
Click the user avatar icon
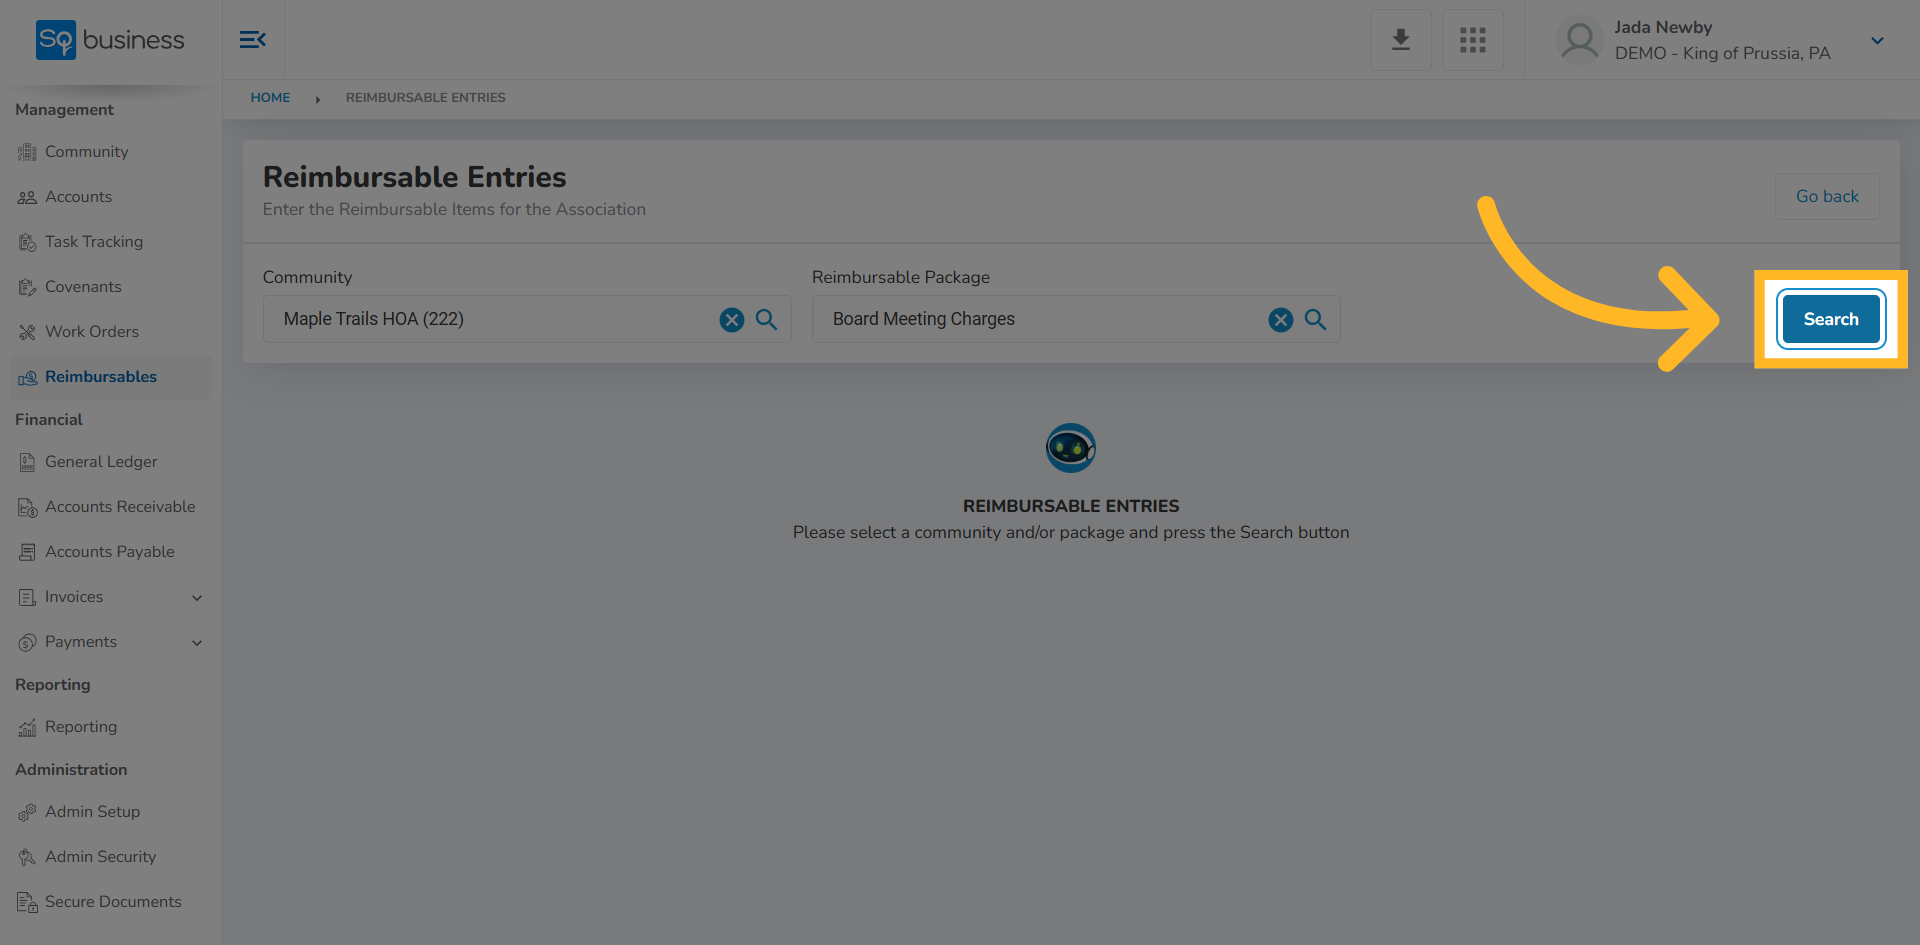(x=1580, y=41)
